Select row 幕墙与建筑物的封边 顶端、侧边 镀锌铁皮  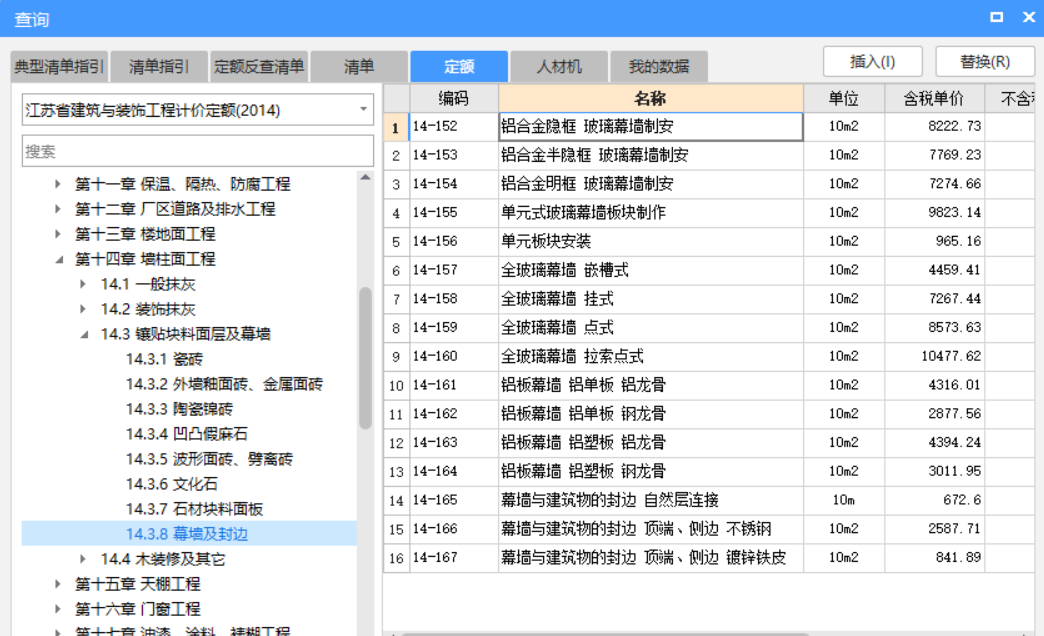pos(651,557)
